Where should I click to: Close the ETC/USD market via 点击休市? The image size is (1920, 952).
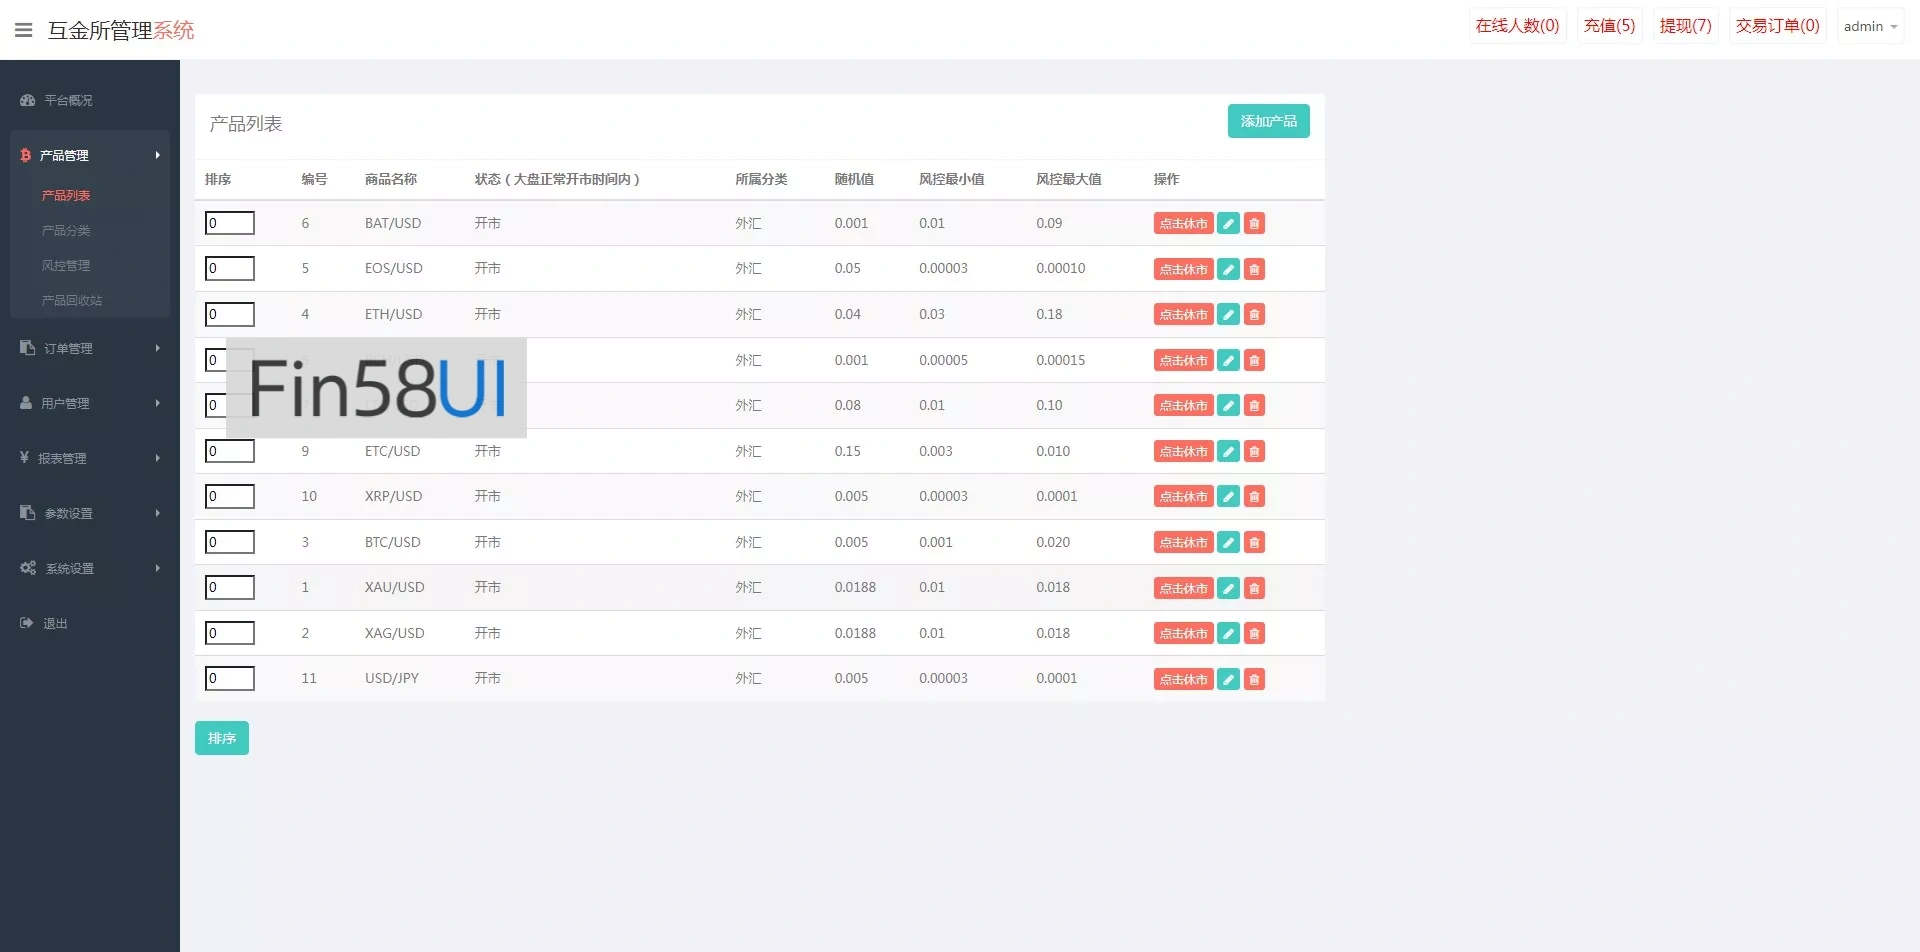[x=1183, y=452]
